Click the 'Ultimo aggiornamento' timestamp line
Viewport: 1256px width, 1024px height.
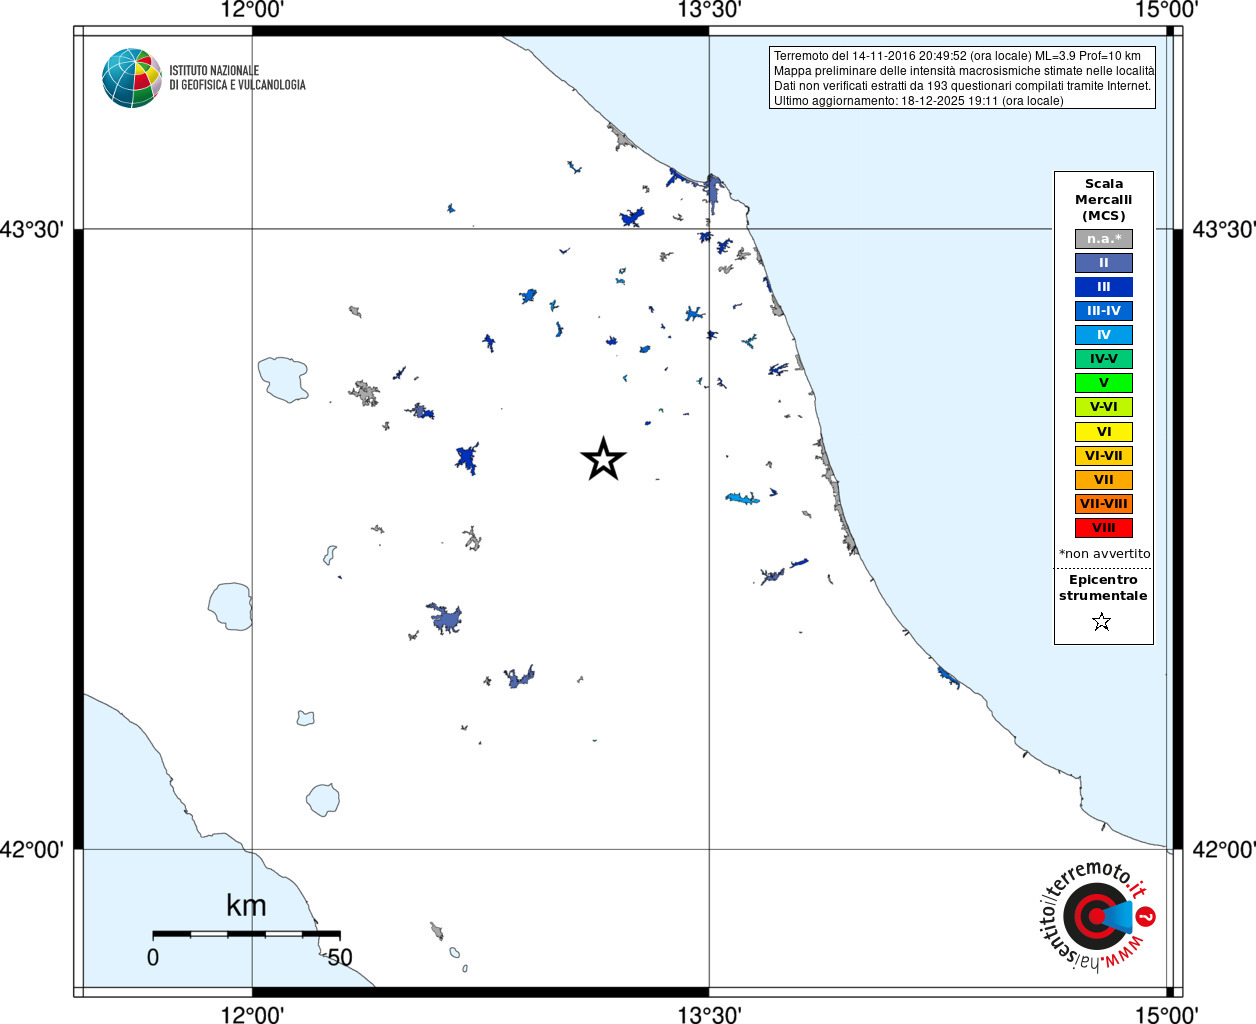point(919,101)
